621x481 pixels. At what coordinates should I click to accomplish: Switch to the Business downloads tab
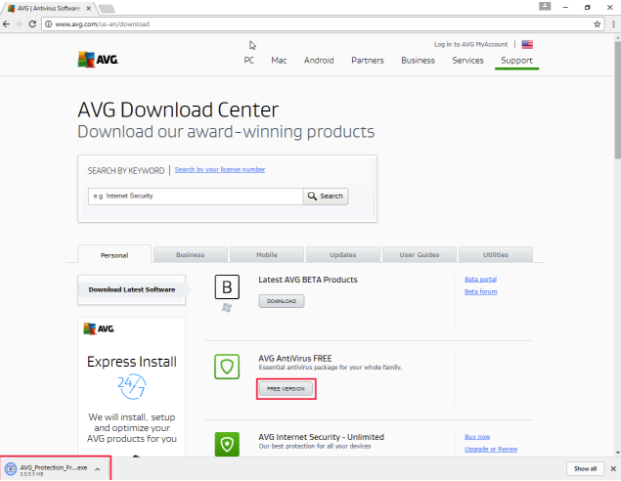click(x=190, y=255)
